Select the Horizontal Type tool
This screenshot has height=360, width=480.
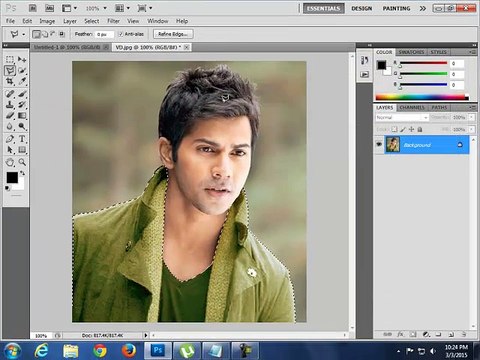pyautogui.click(x=22, y=139)
